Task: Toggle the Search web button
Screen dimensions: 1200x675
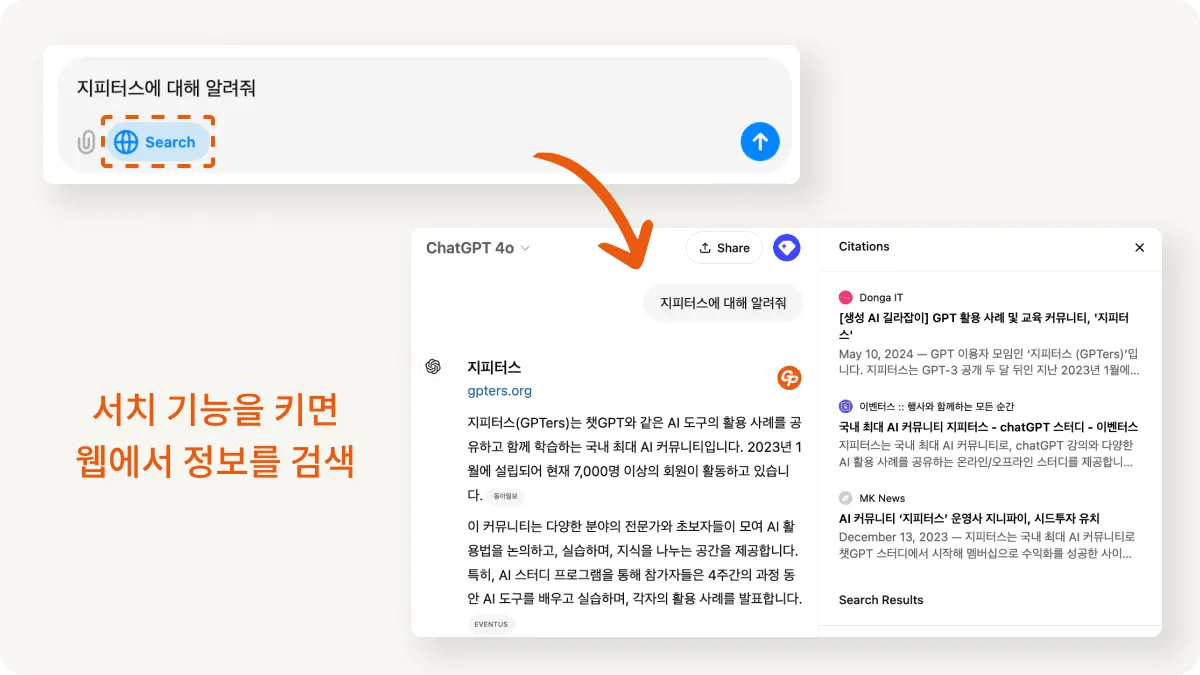Action: click(x=157, y=142)
